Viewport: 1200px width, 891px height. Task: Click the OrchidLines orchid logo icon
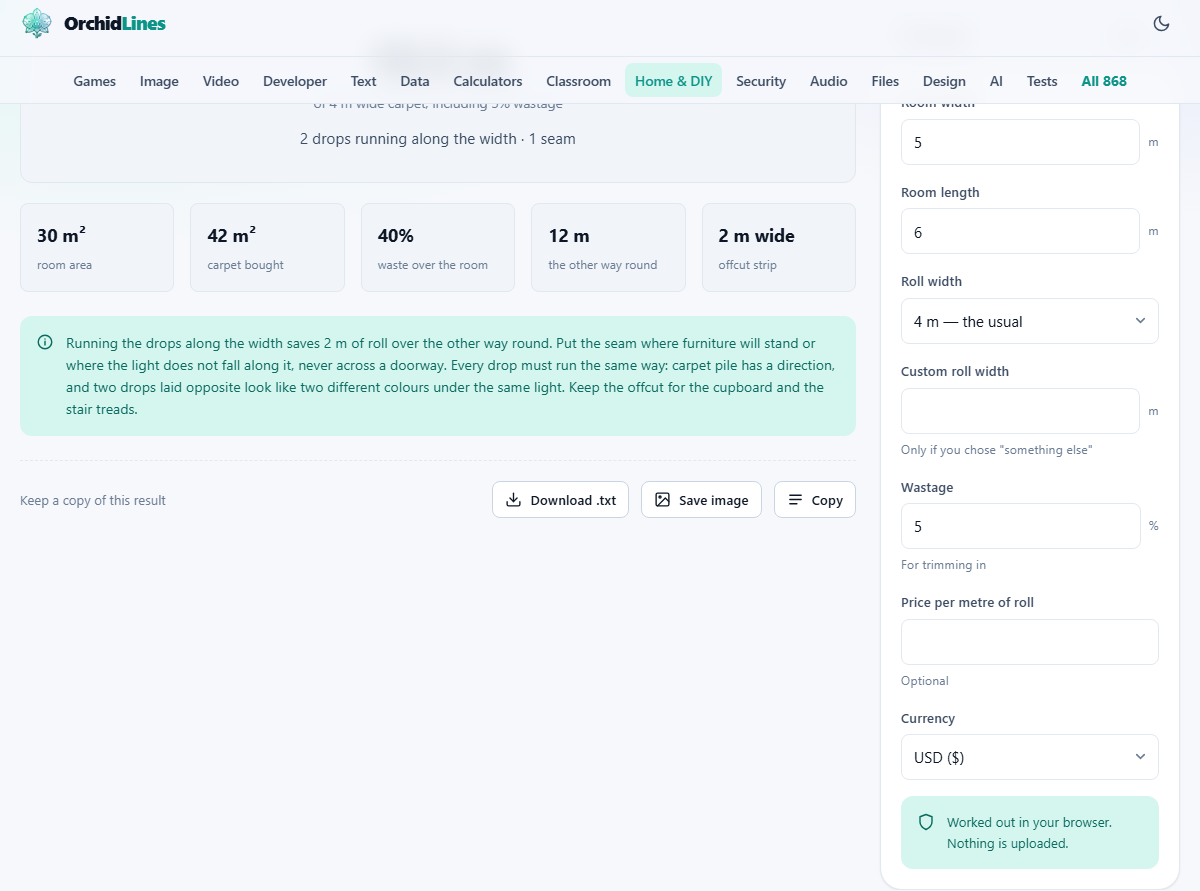point(37,23)
